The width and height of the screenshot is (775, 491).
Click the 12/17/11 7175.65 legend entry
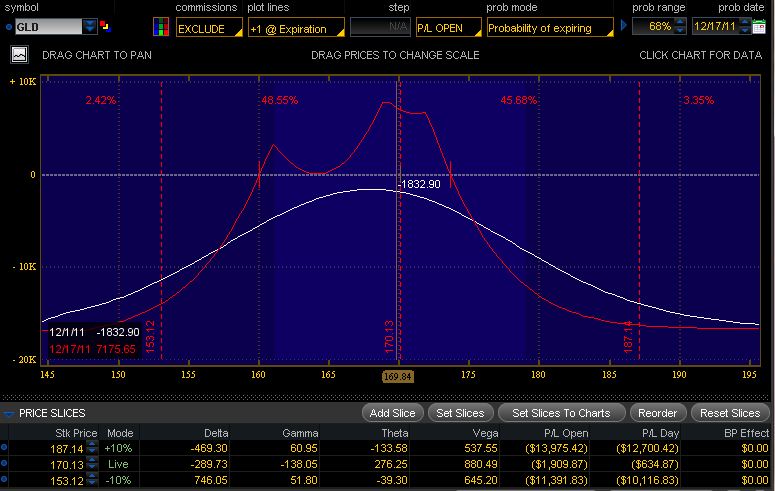click(92, 349)
